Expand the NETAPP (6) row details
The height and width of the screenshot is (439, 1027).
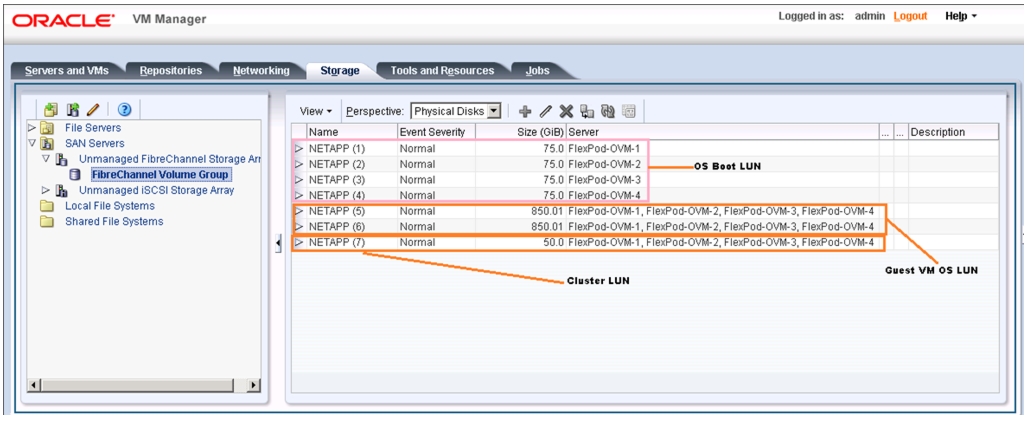click(x=299, y=227)
